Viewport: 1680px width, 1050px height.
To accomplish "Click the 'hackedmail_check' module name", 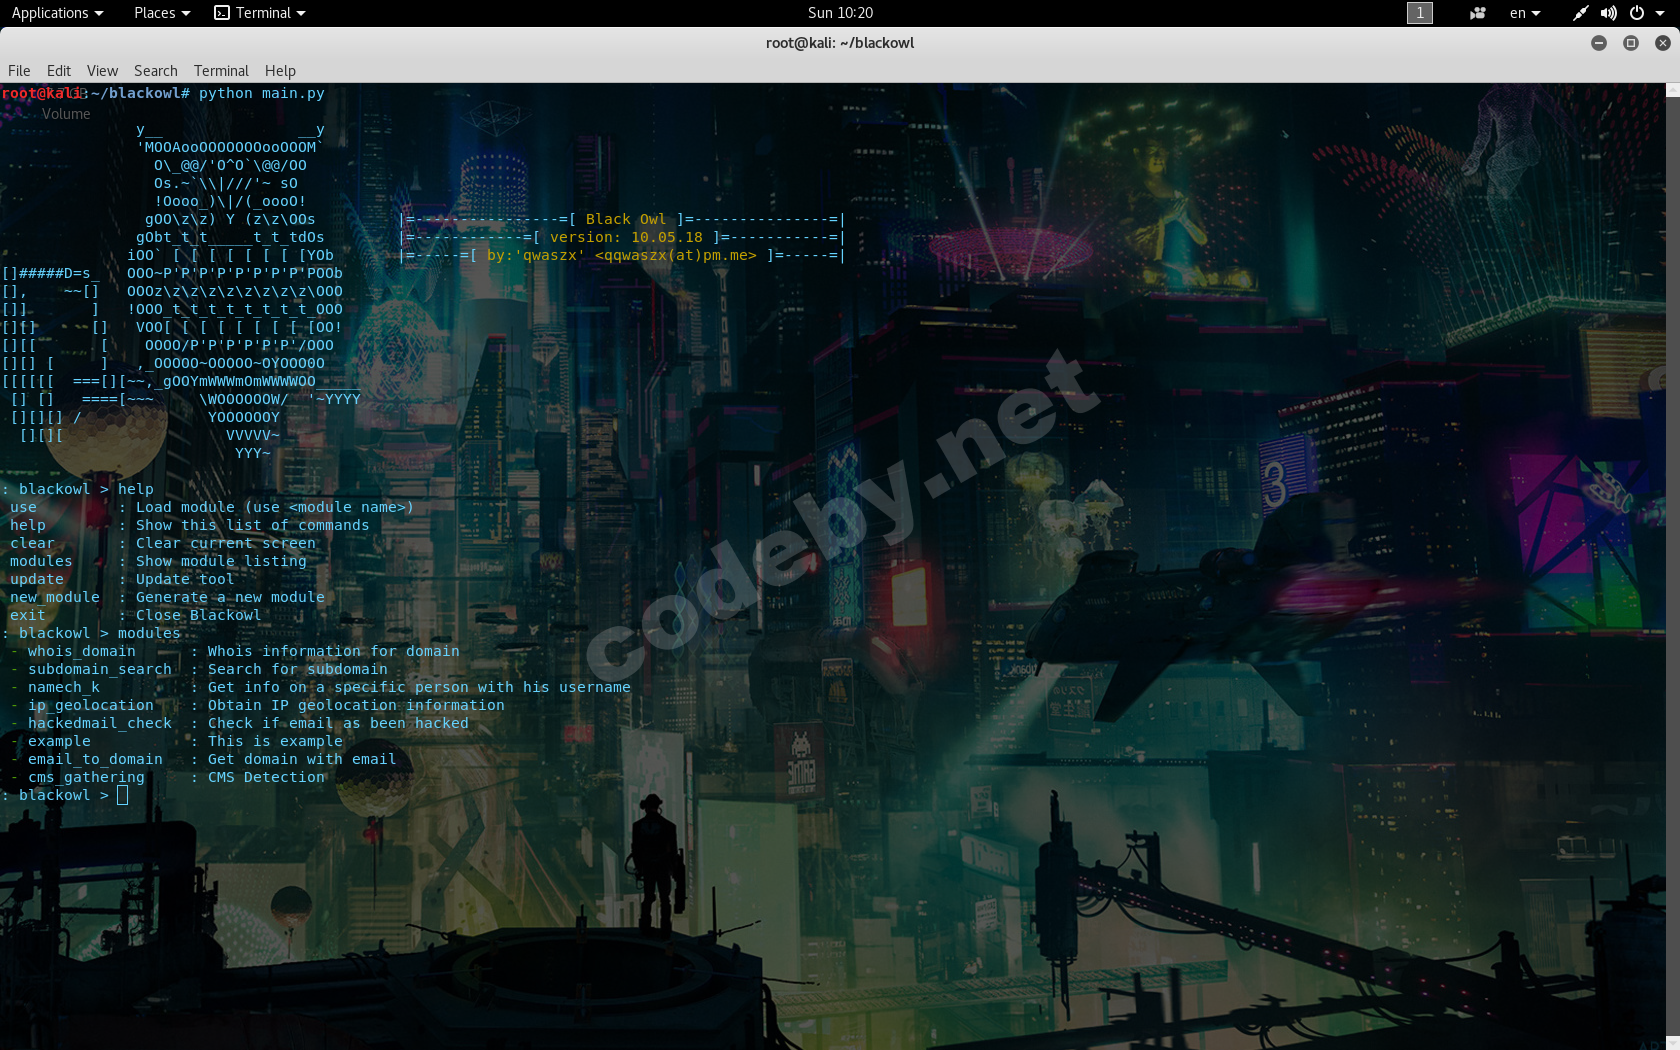I will [100, 723].
